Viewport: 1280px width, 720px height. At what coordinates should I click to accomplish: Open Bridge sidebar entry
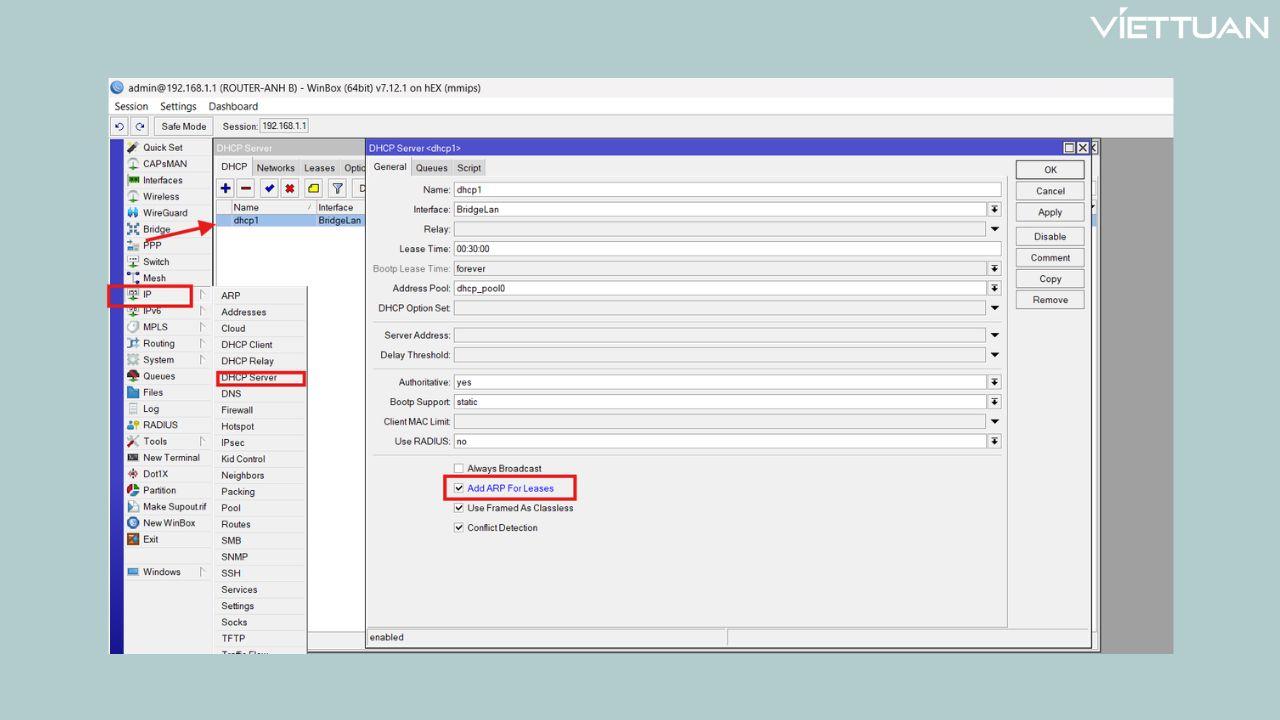coord(156,229)
